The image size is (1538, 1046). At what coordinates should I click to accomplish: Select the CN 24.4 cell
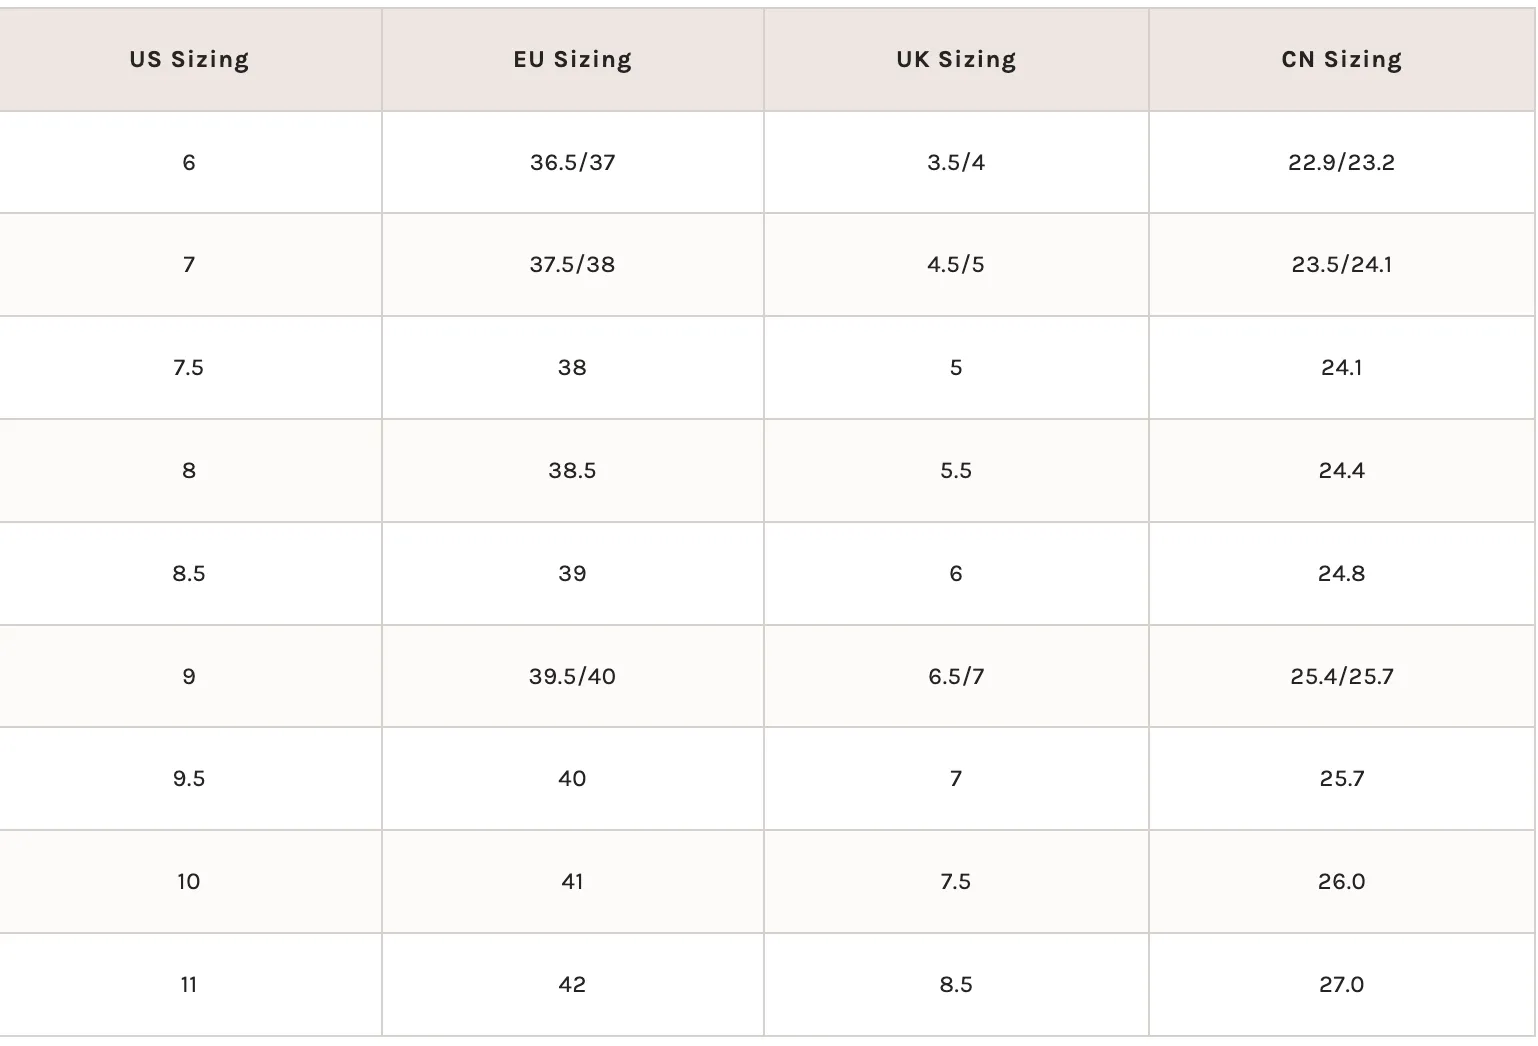1342,471
